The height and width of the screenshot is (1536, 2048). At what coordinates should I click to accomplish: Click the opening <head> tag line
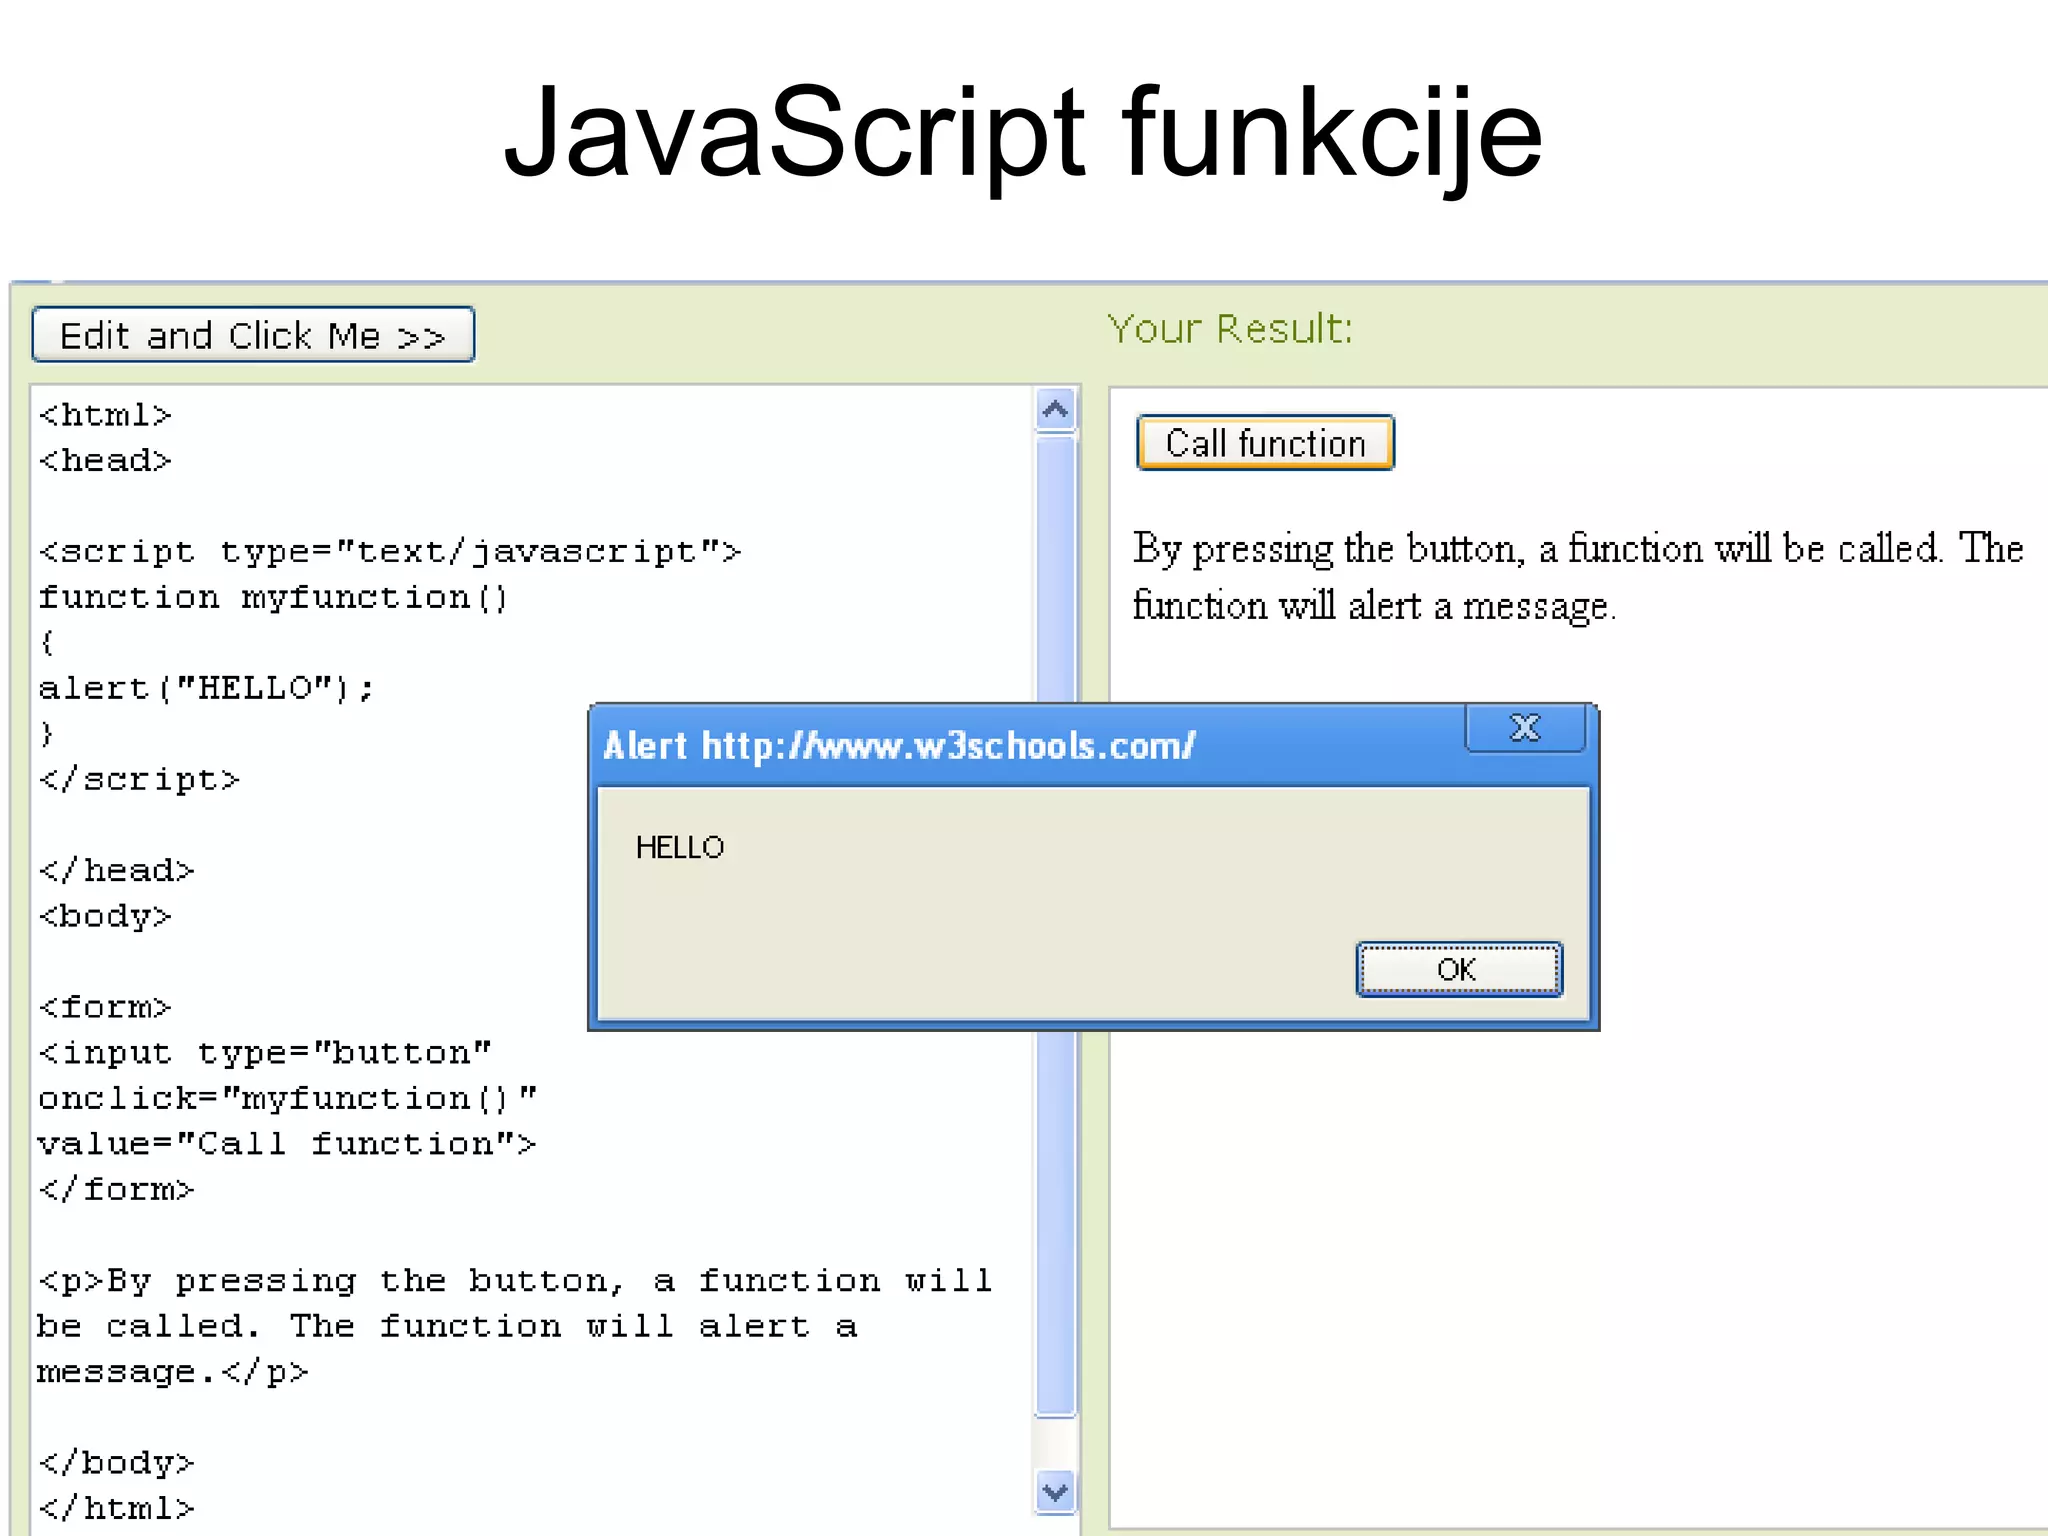click(x=105, y=460)
